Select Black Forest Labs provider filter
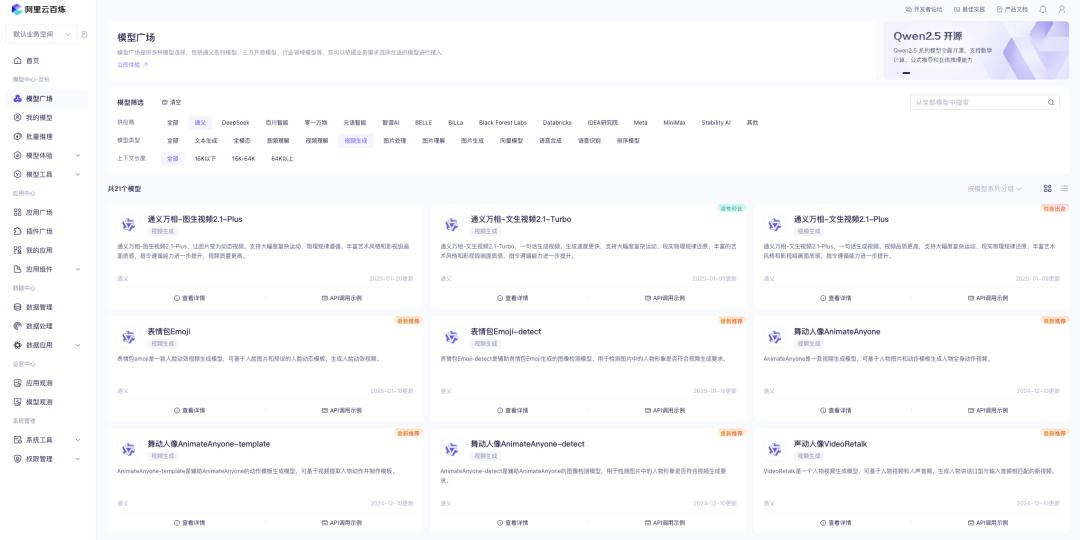The height and width of the screenshot is (540, 1080). point(503,123)
